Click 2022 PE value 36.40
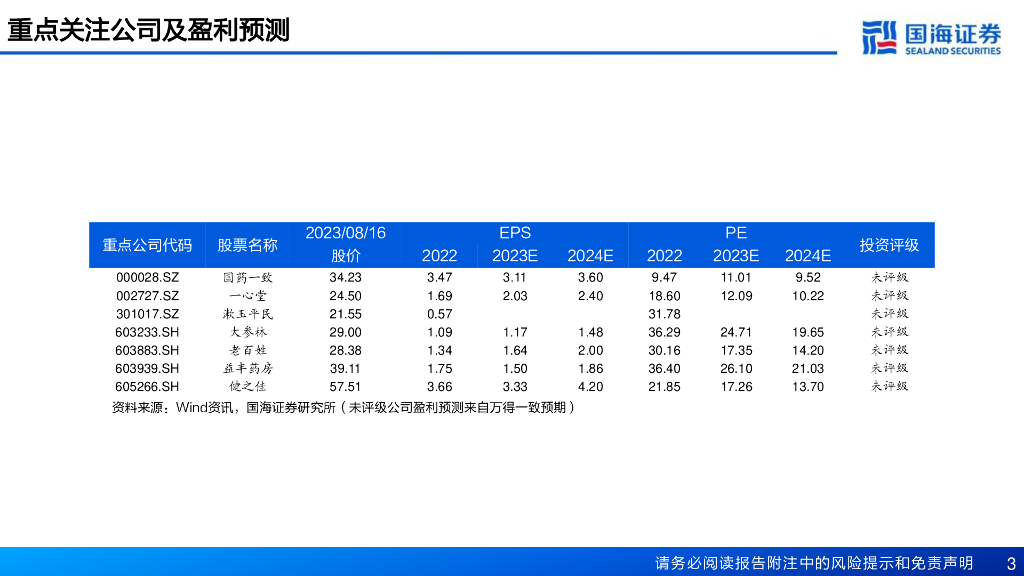This screenshot has height=576, width=1024. (664, 369)
